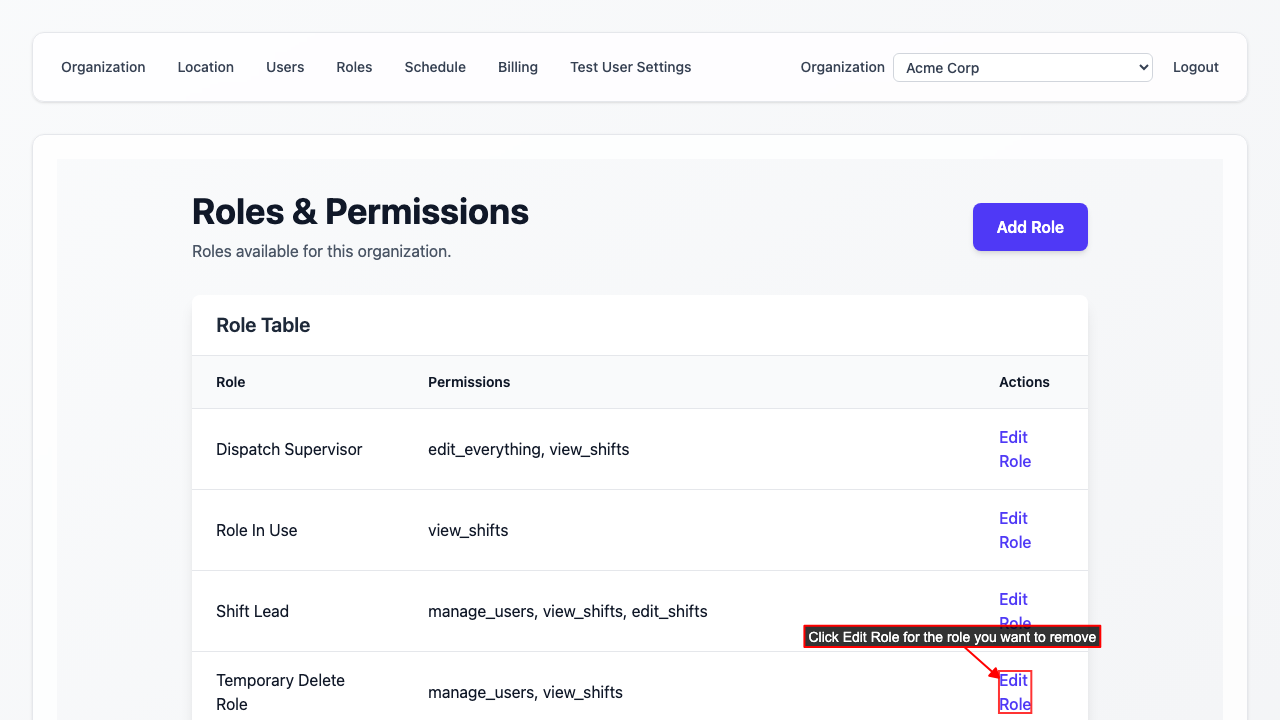Navigate to the Schedule page
Screen dimensions: 1280x720
coord(435,67)
